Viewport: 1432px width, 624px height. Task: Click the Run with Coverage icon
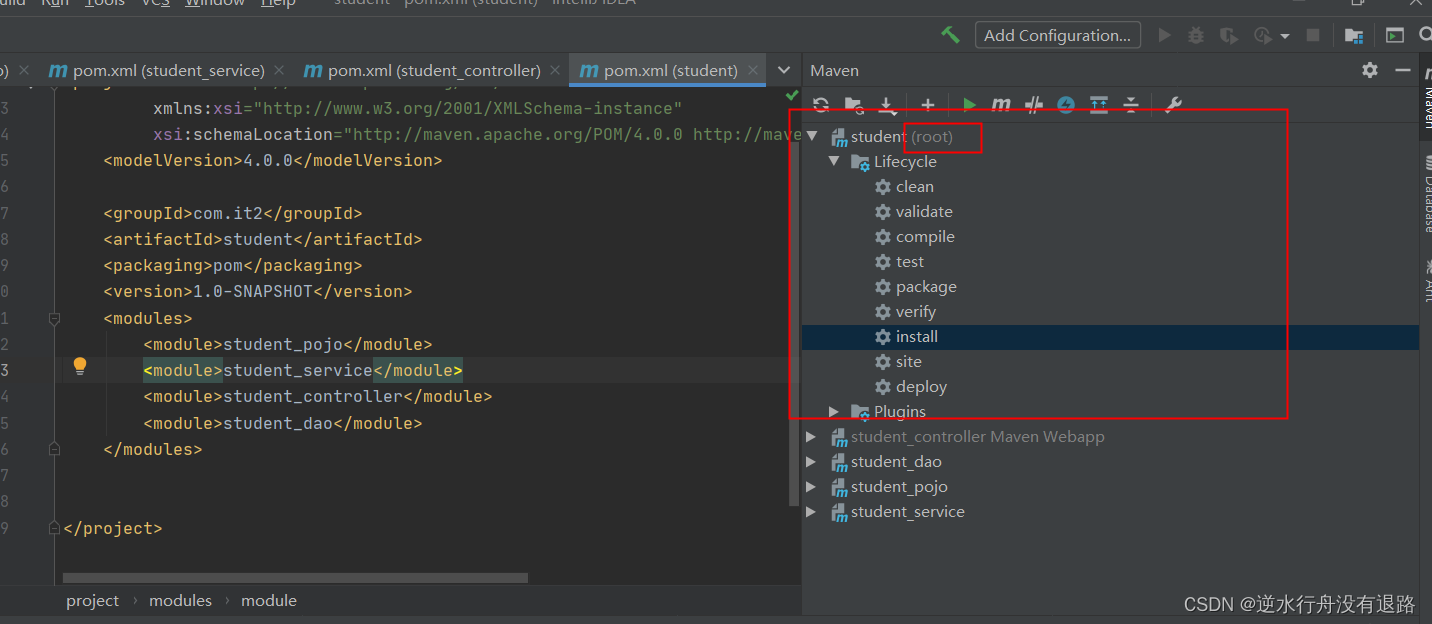pos(1228,36)
